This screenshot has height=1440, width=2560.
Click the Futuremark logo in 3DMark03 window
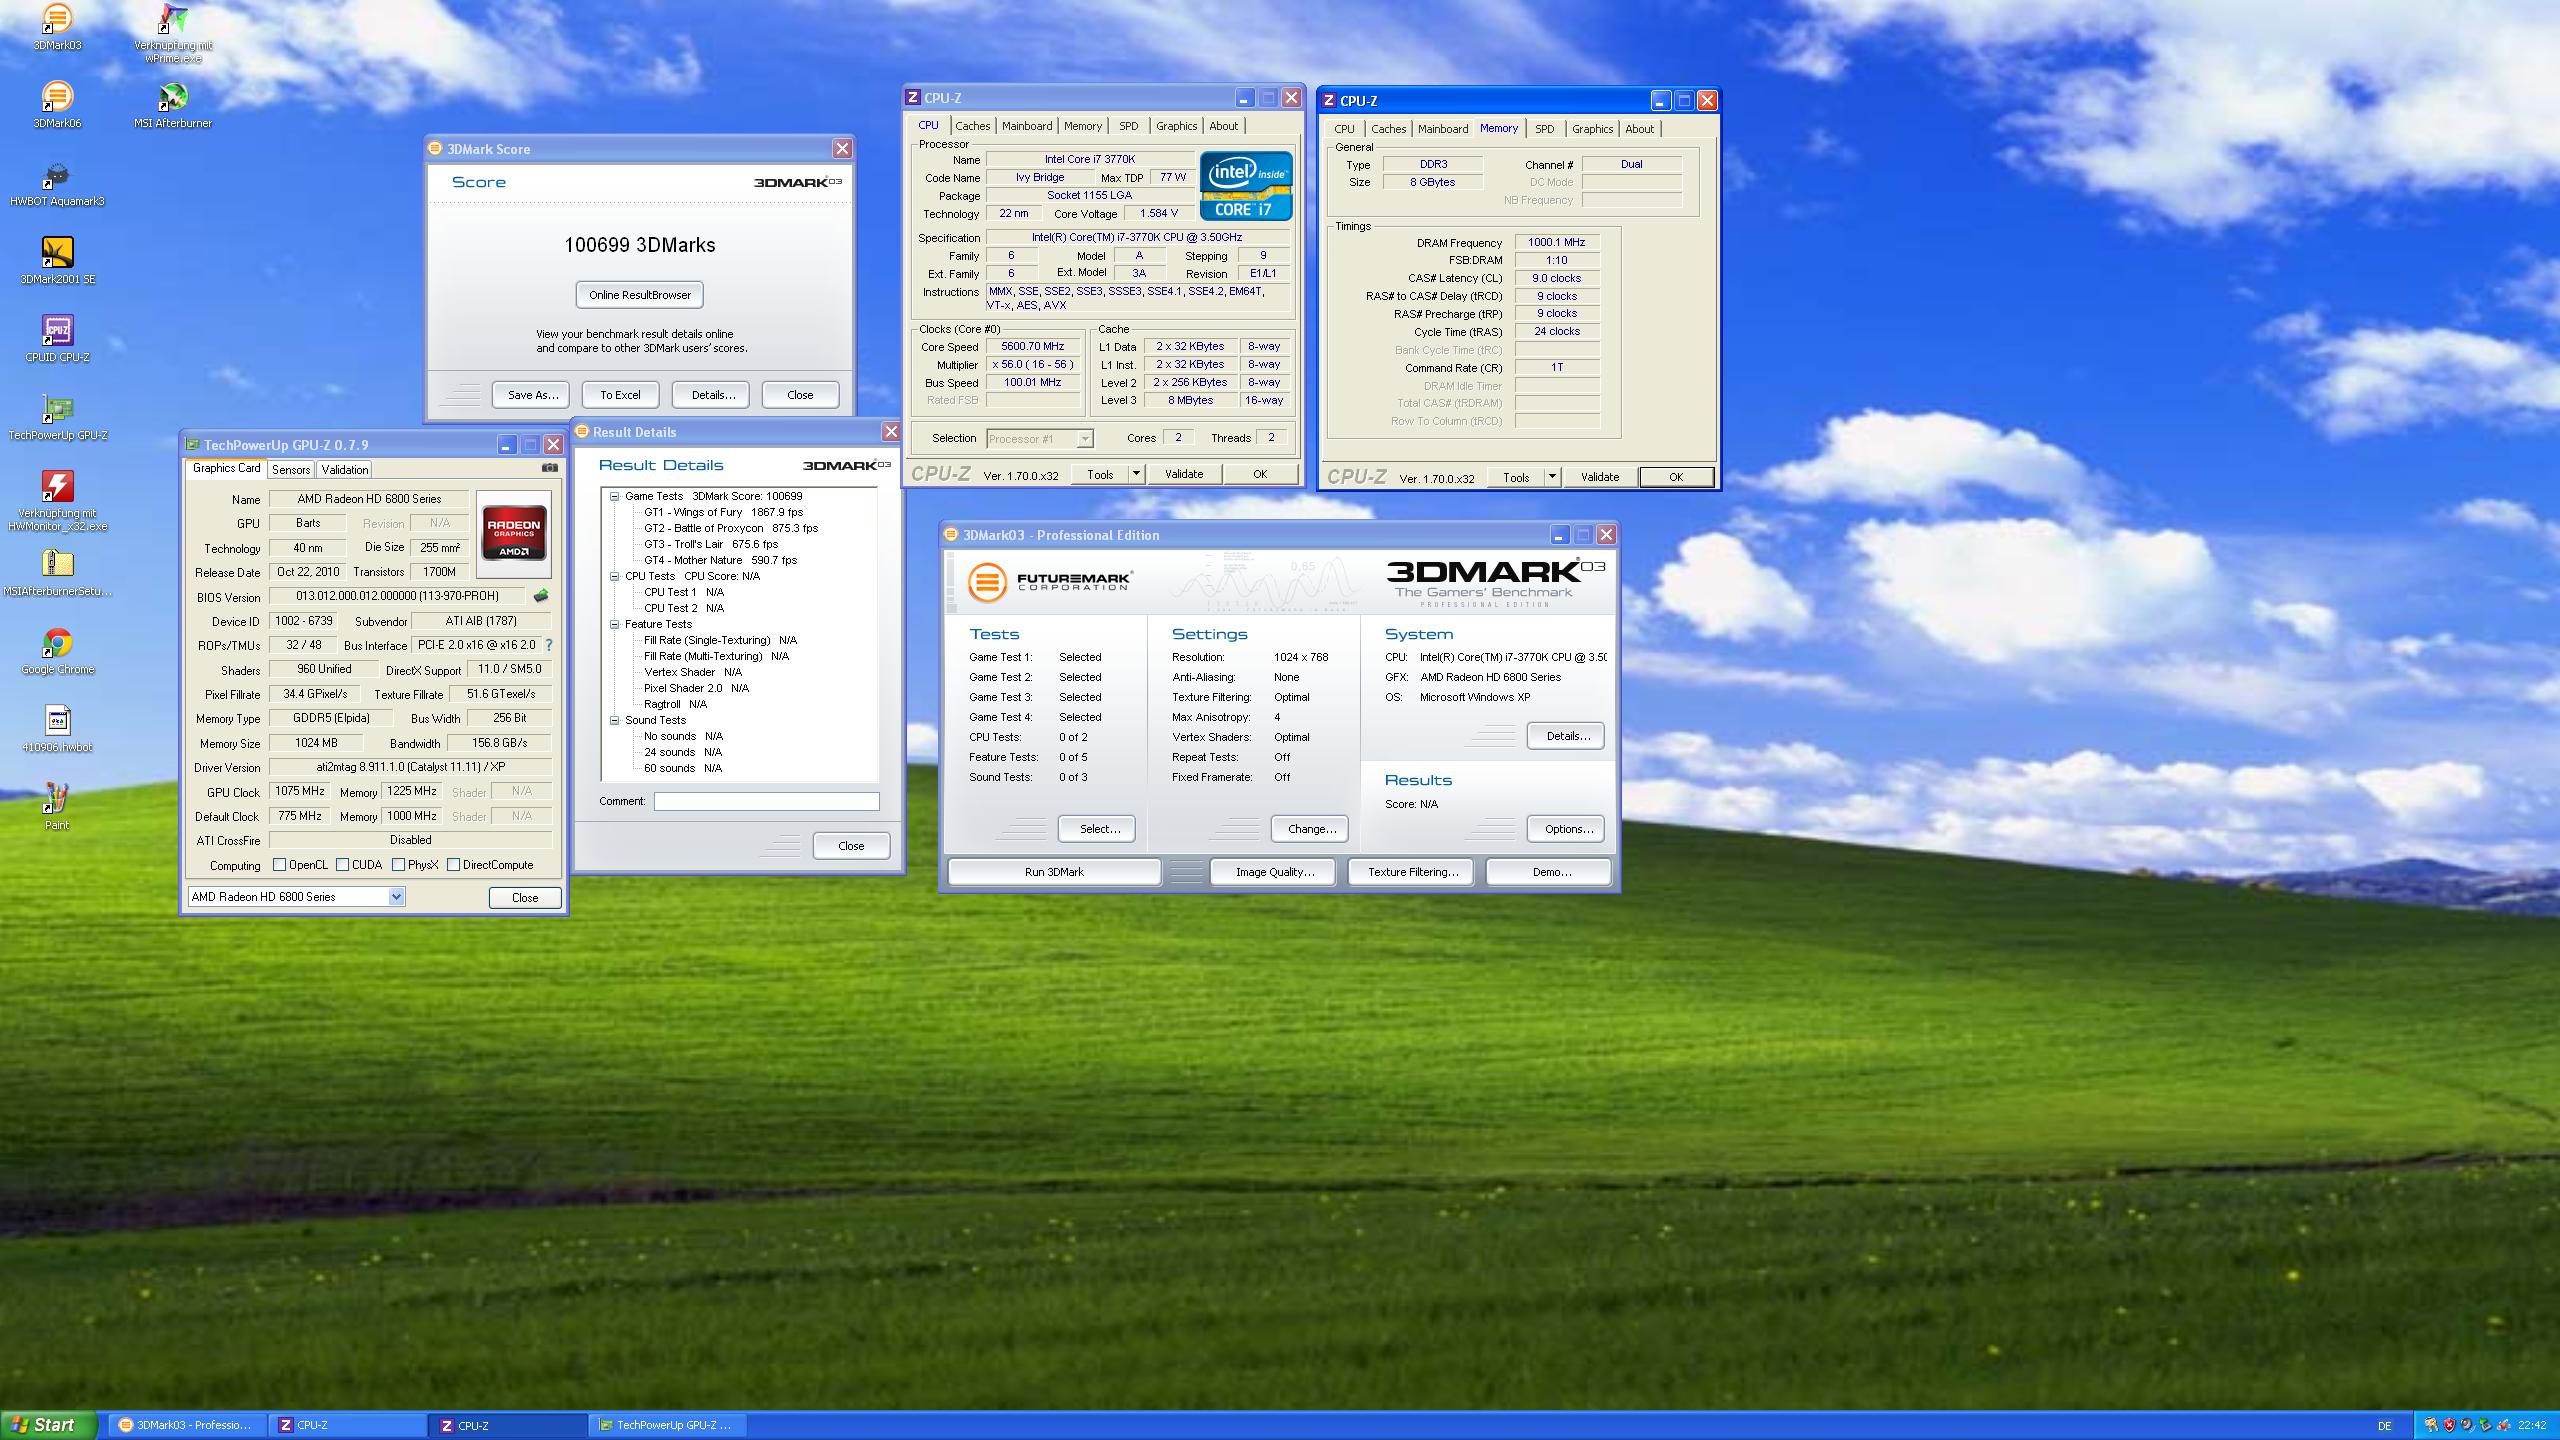(x=1049, y=582)
